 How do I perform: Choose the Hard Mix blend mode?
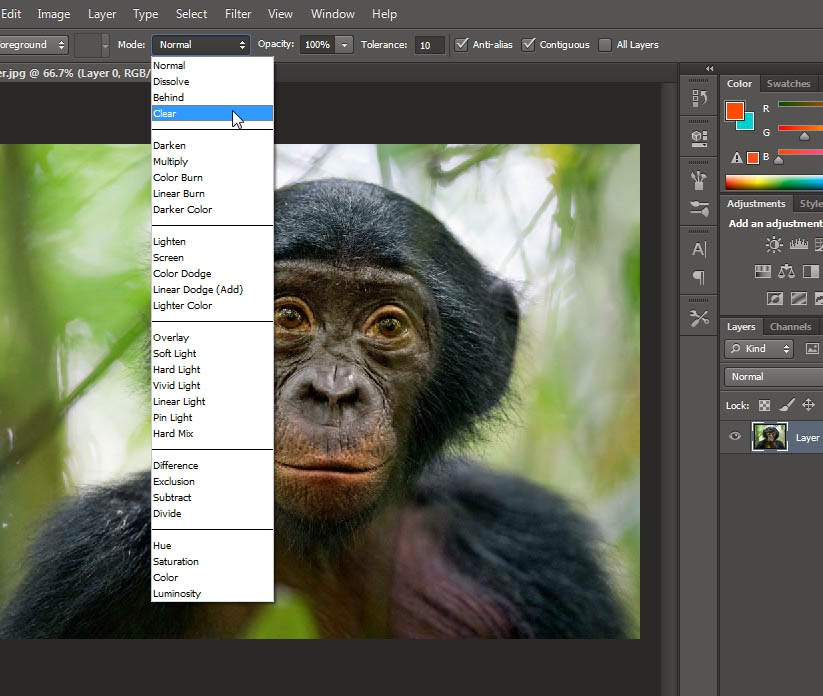point(212,434)
